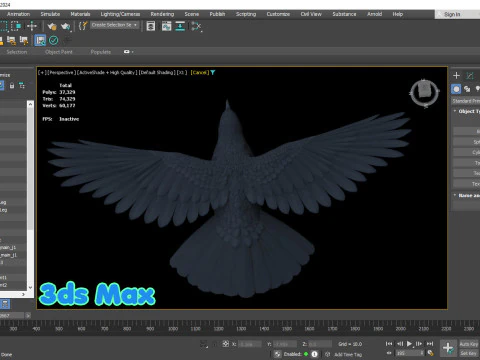Open the Civil View menu
This screenshot has height=360, width=480.
(x=311, y=14)
